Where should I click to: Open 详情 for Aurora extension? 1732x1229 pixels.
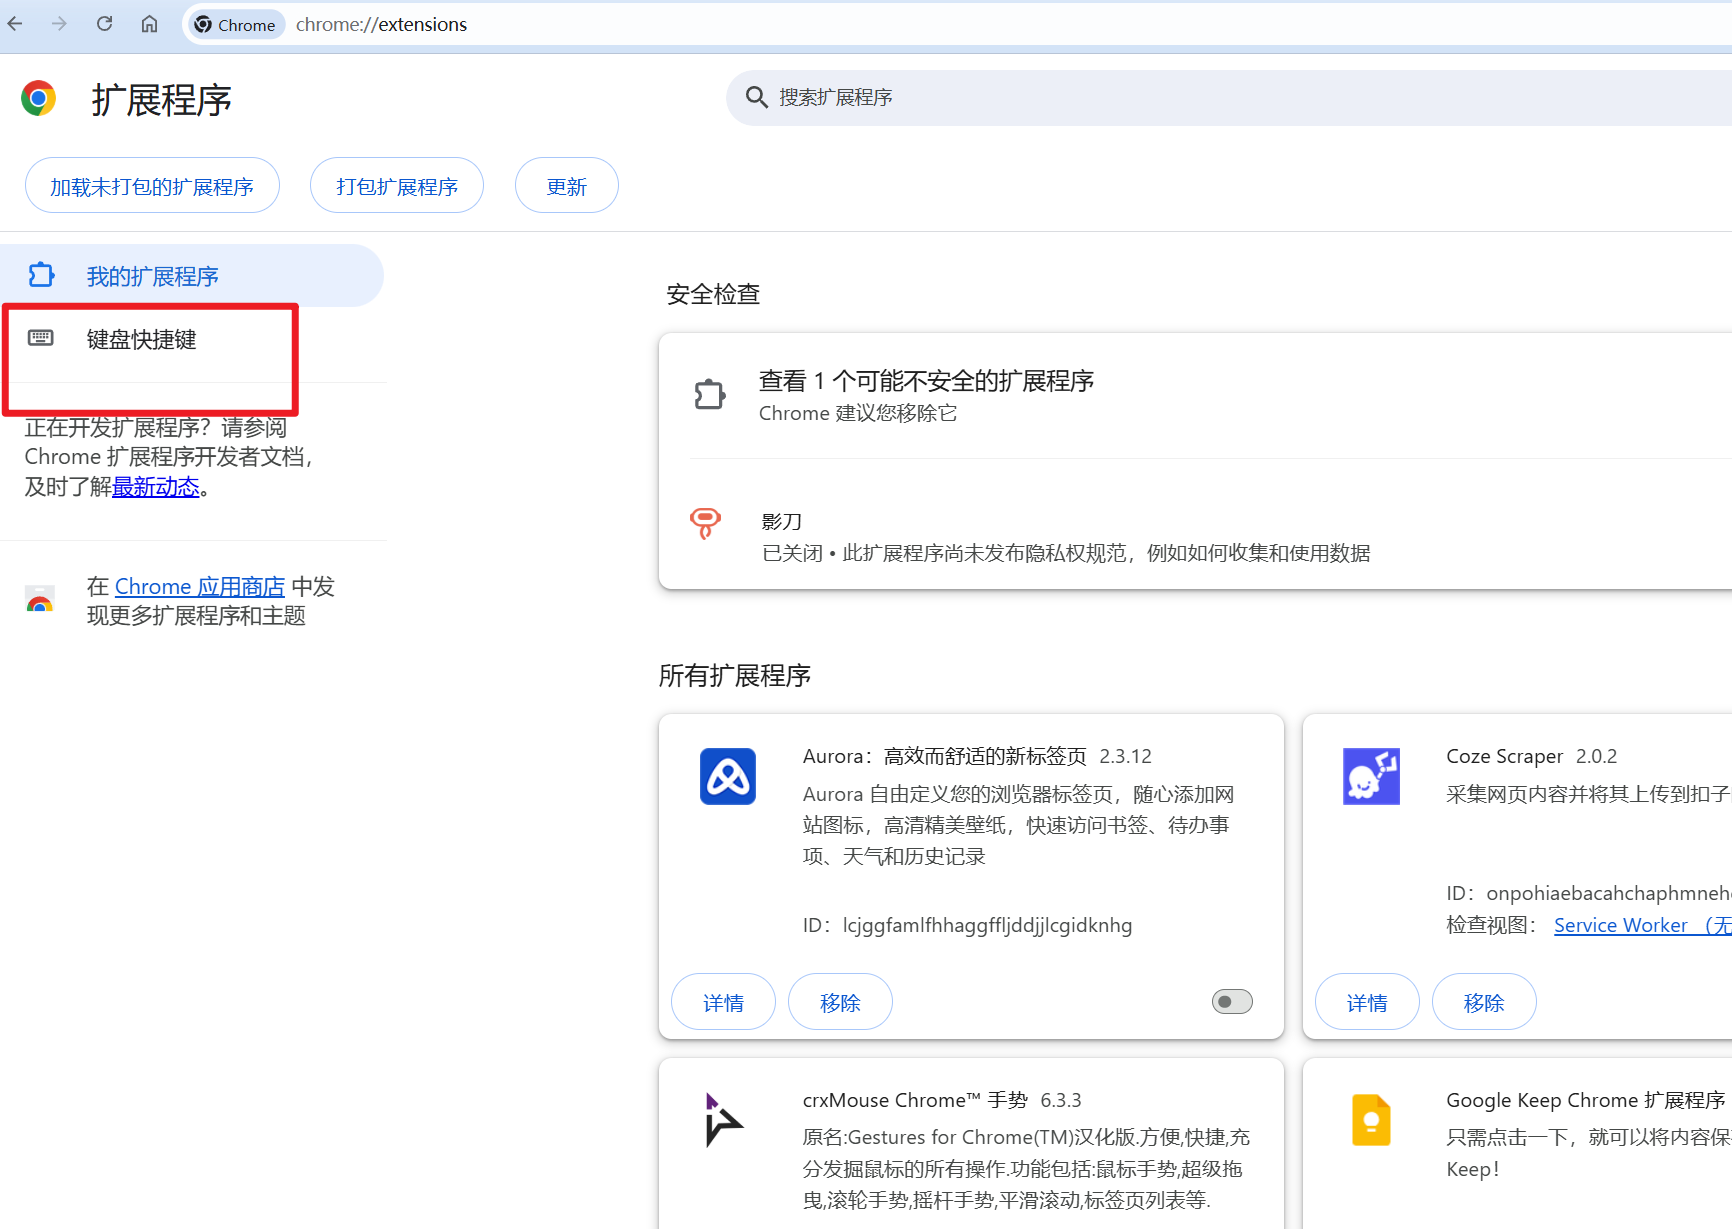[723, 1002]
